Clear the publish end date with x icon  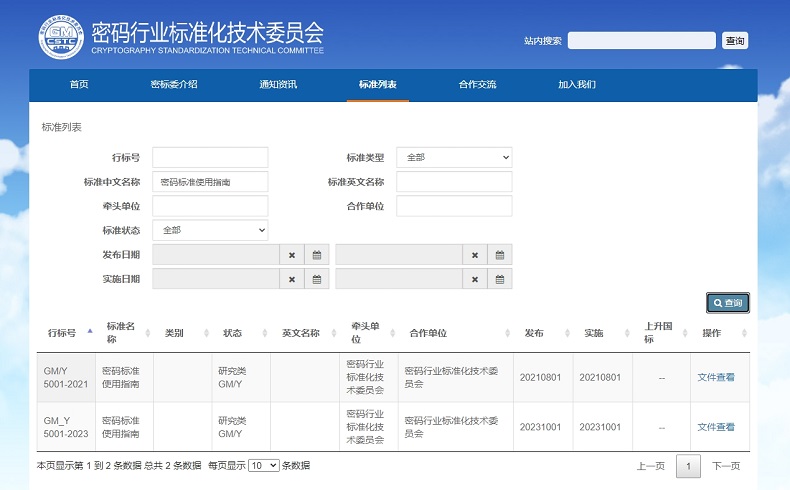coord(475,255)
